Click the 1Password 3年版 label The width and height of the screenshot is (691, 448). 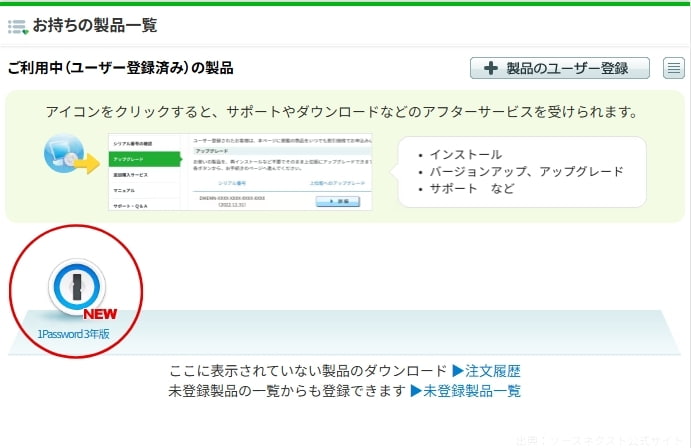[x=74, y=334]
